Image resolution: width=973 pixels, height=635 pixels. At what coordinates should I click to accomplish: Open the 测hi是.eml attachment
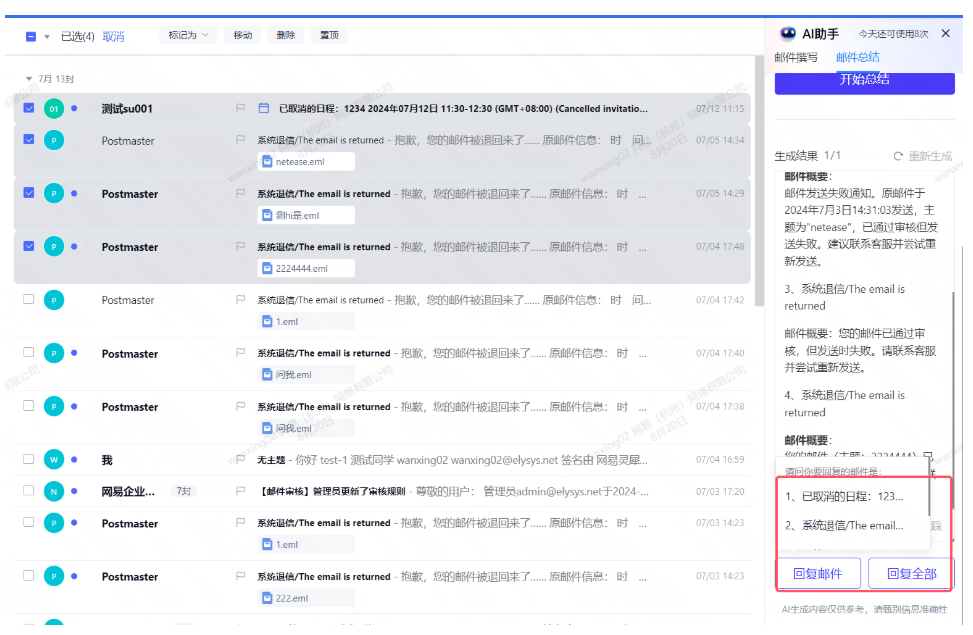(x=306, y=215)
